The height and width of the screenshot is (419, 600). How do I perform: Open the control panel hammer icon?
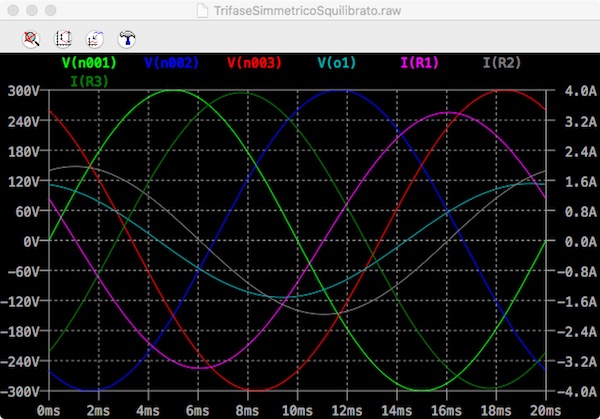pyautogui.click(x=127, y=39)
